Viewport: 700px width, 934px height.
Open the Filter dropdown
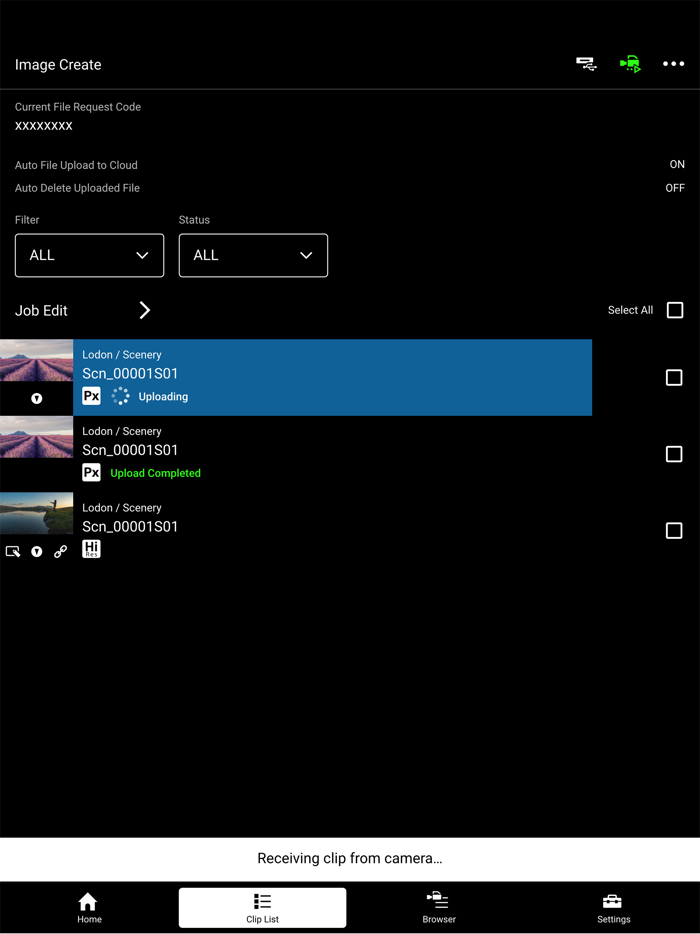89,256
